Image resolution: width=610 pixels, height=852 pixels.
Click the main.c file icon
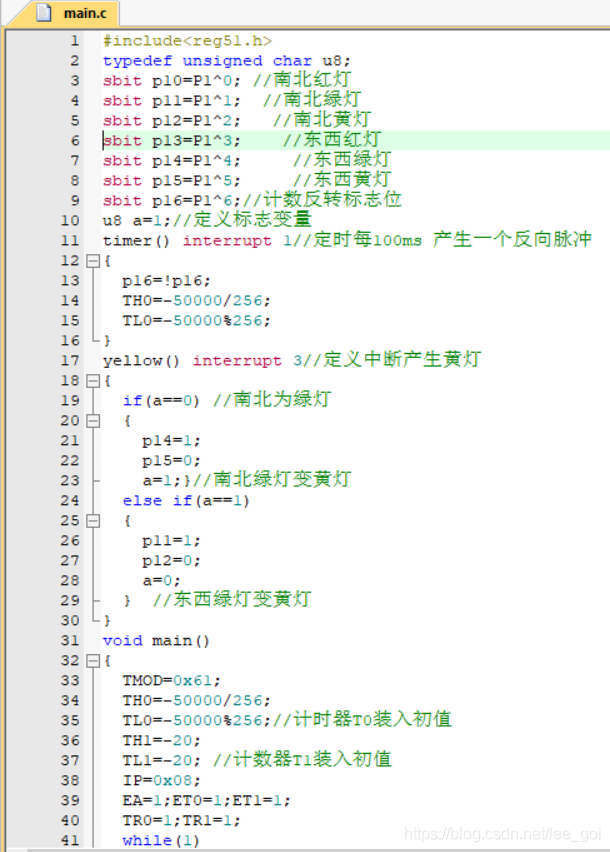[x=45, y=12]
